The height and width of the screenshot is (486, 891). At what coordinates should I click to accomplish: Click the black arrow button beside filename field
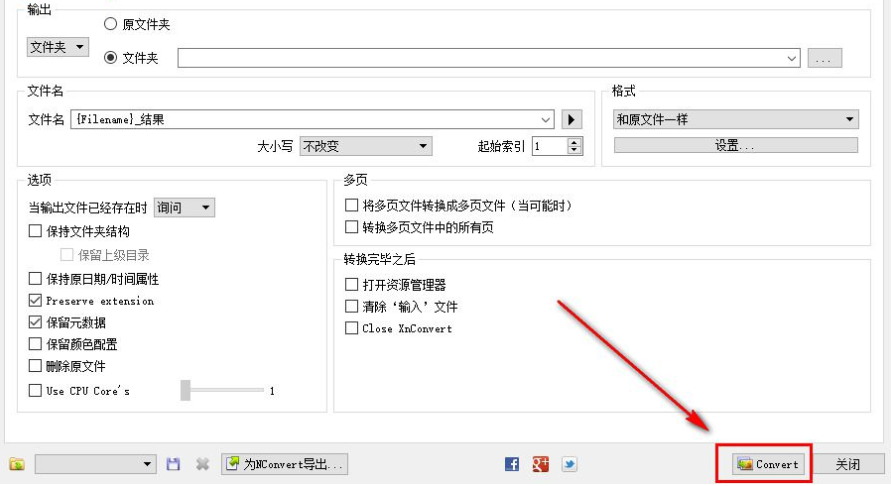point(571,119)
